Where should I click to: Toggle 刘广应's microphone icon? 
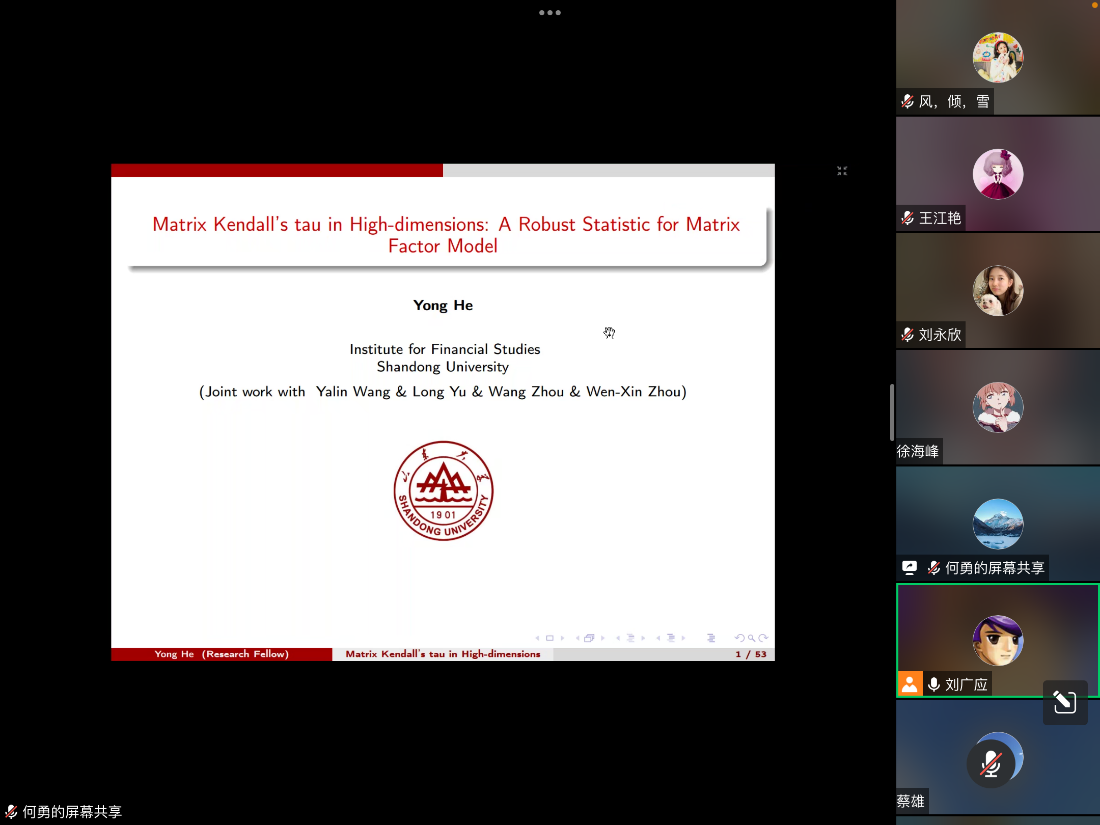pos(934,685)
